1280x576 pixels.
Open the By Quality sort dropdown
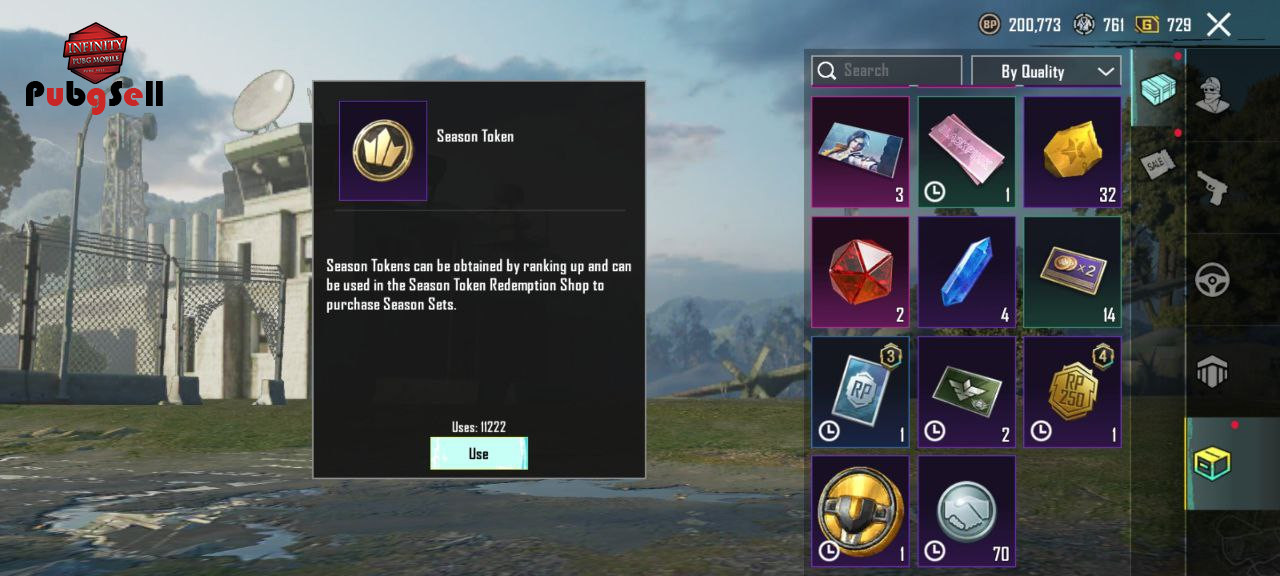pyautogui.click(x=1046, y=71)
